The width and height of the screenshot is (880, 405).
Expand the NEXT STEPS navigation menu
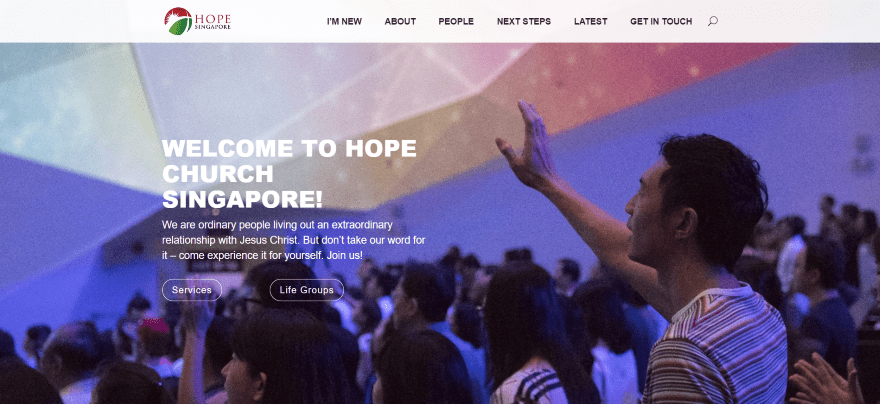coord(524,21)
